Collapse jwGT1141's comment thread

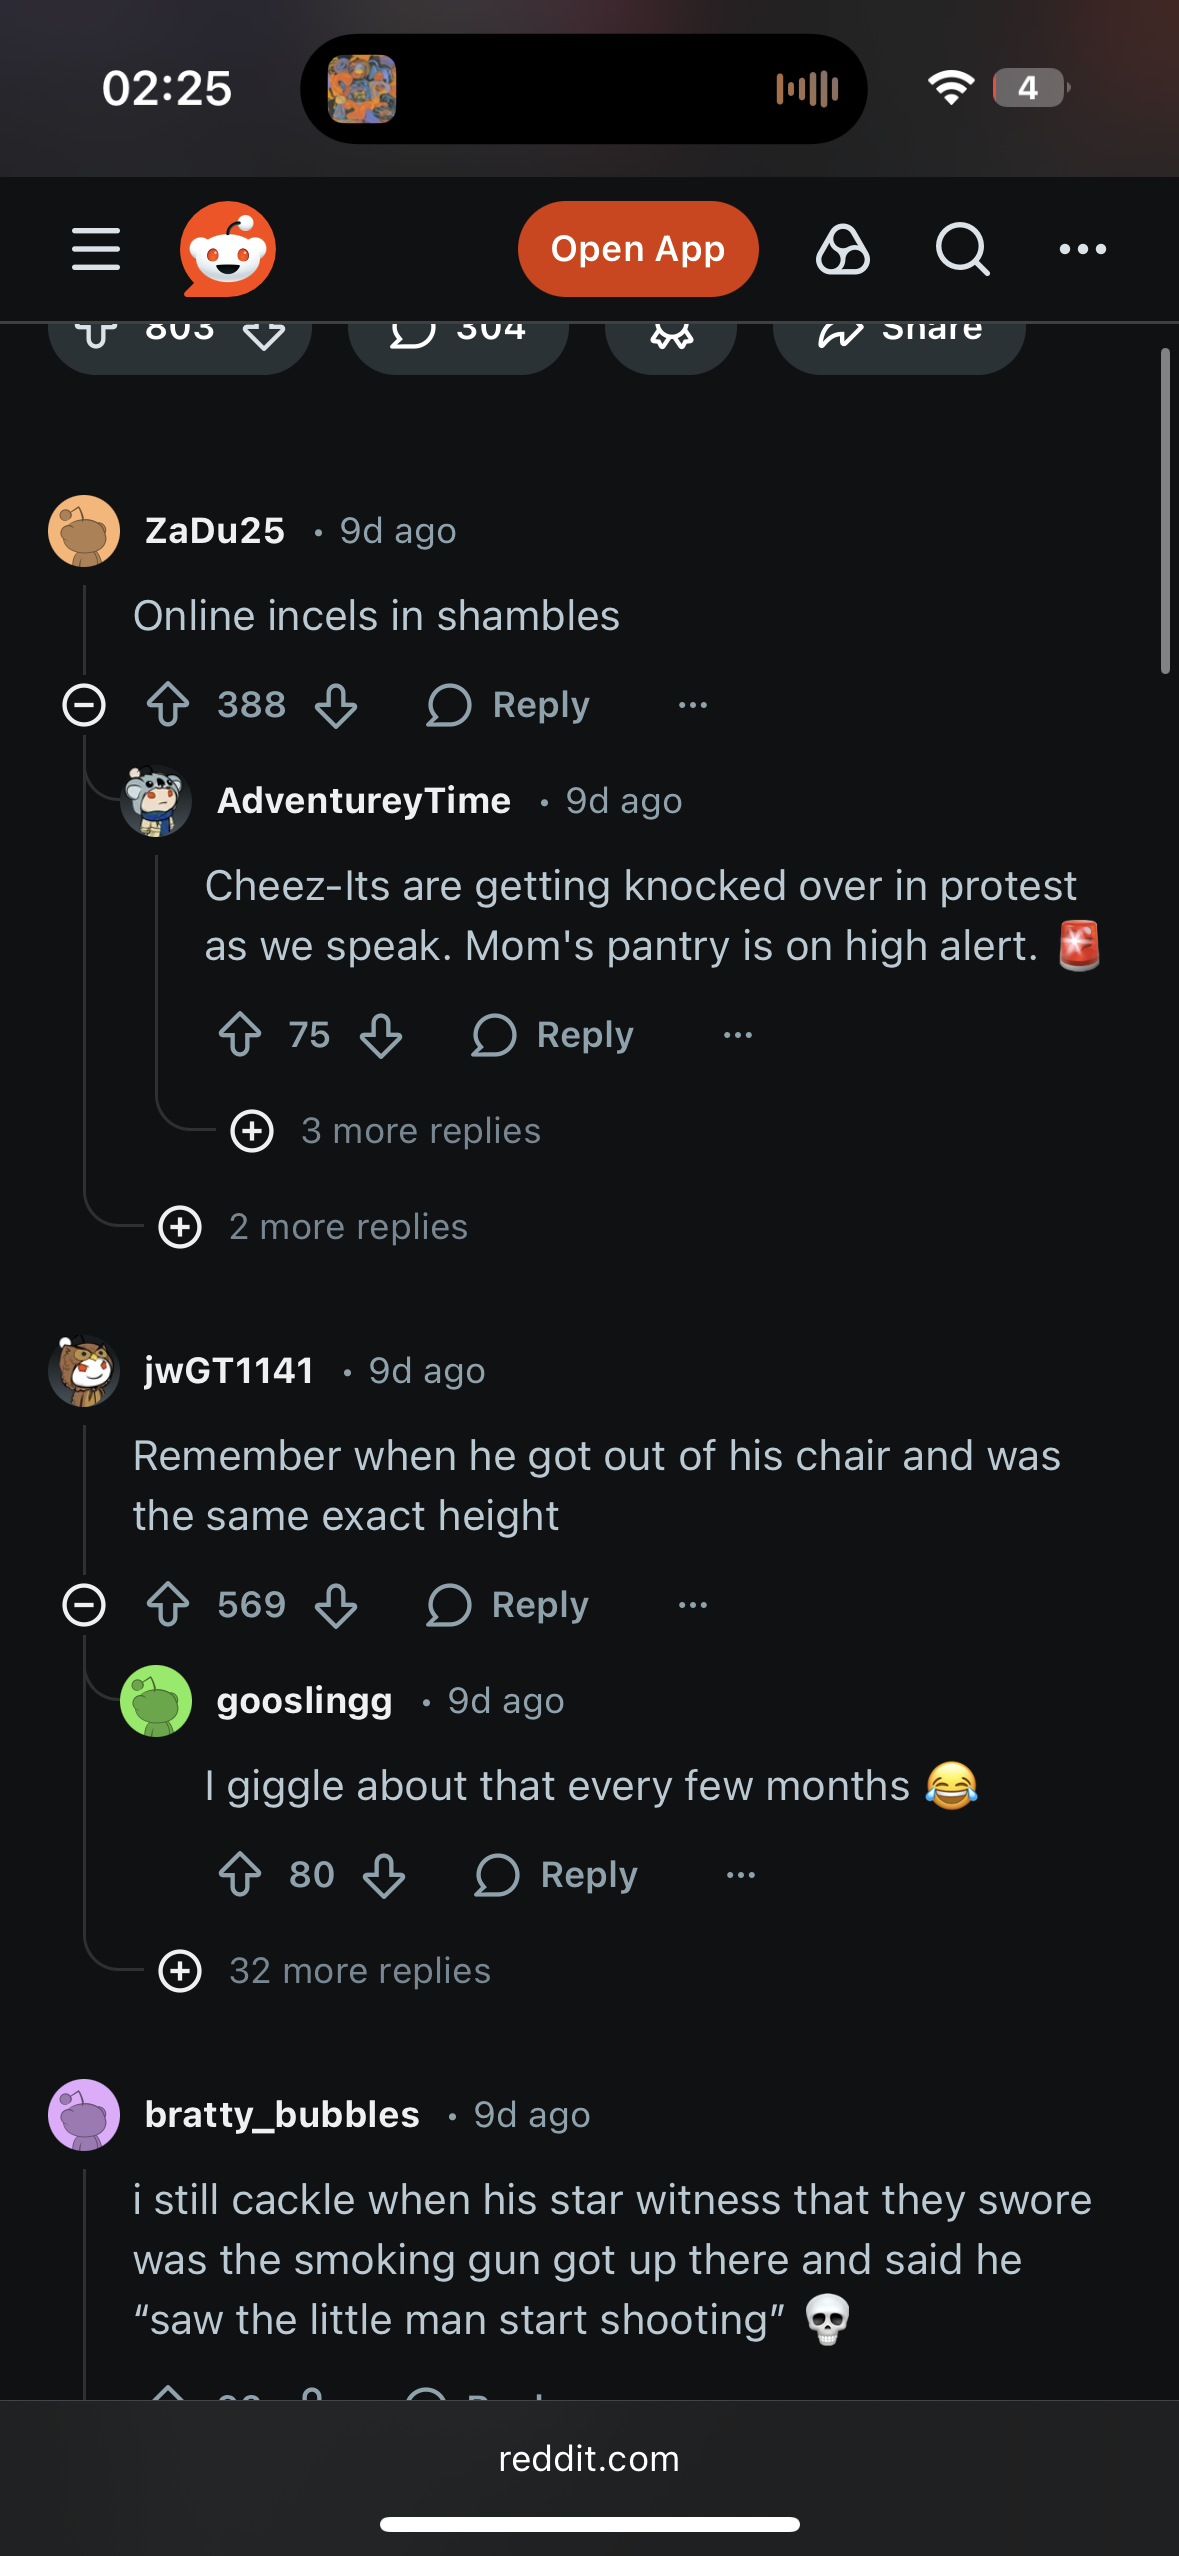84,1605
